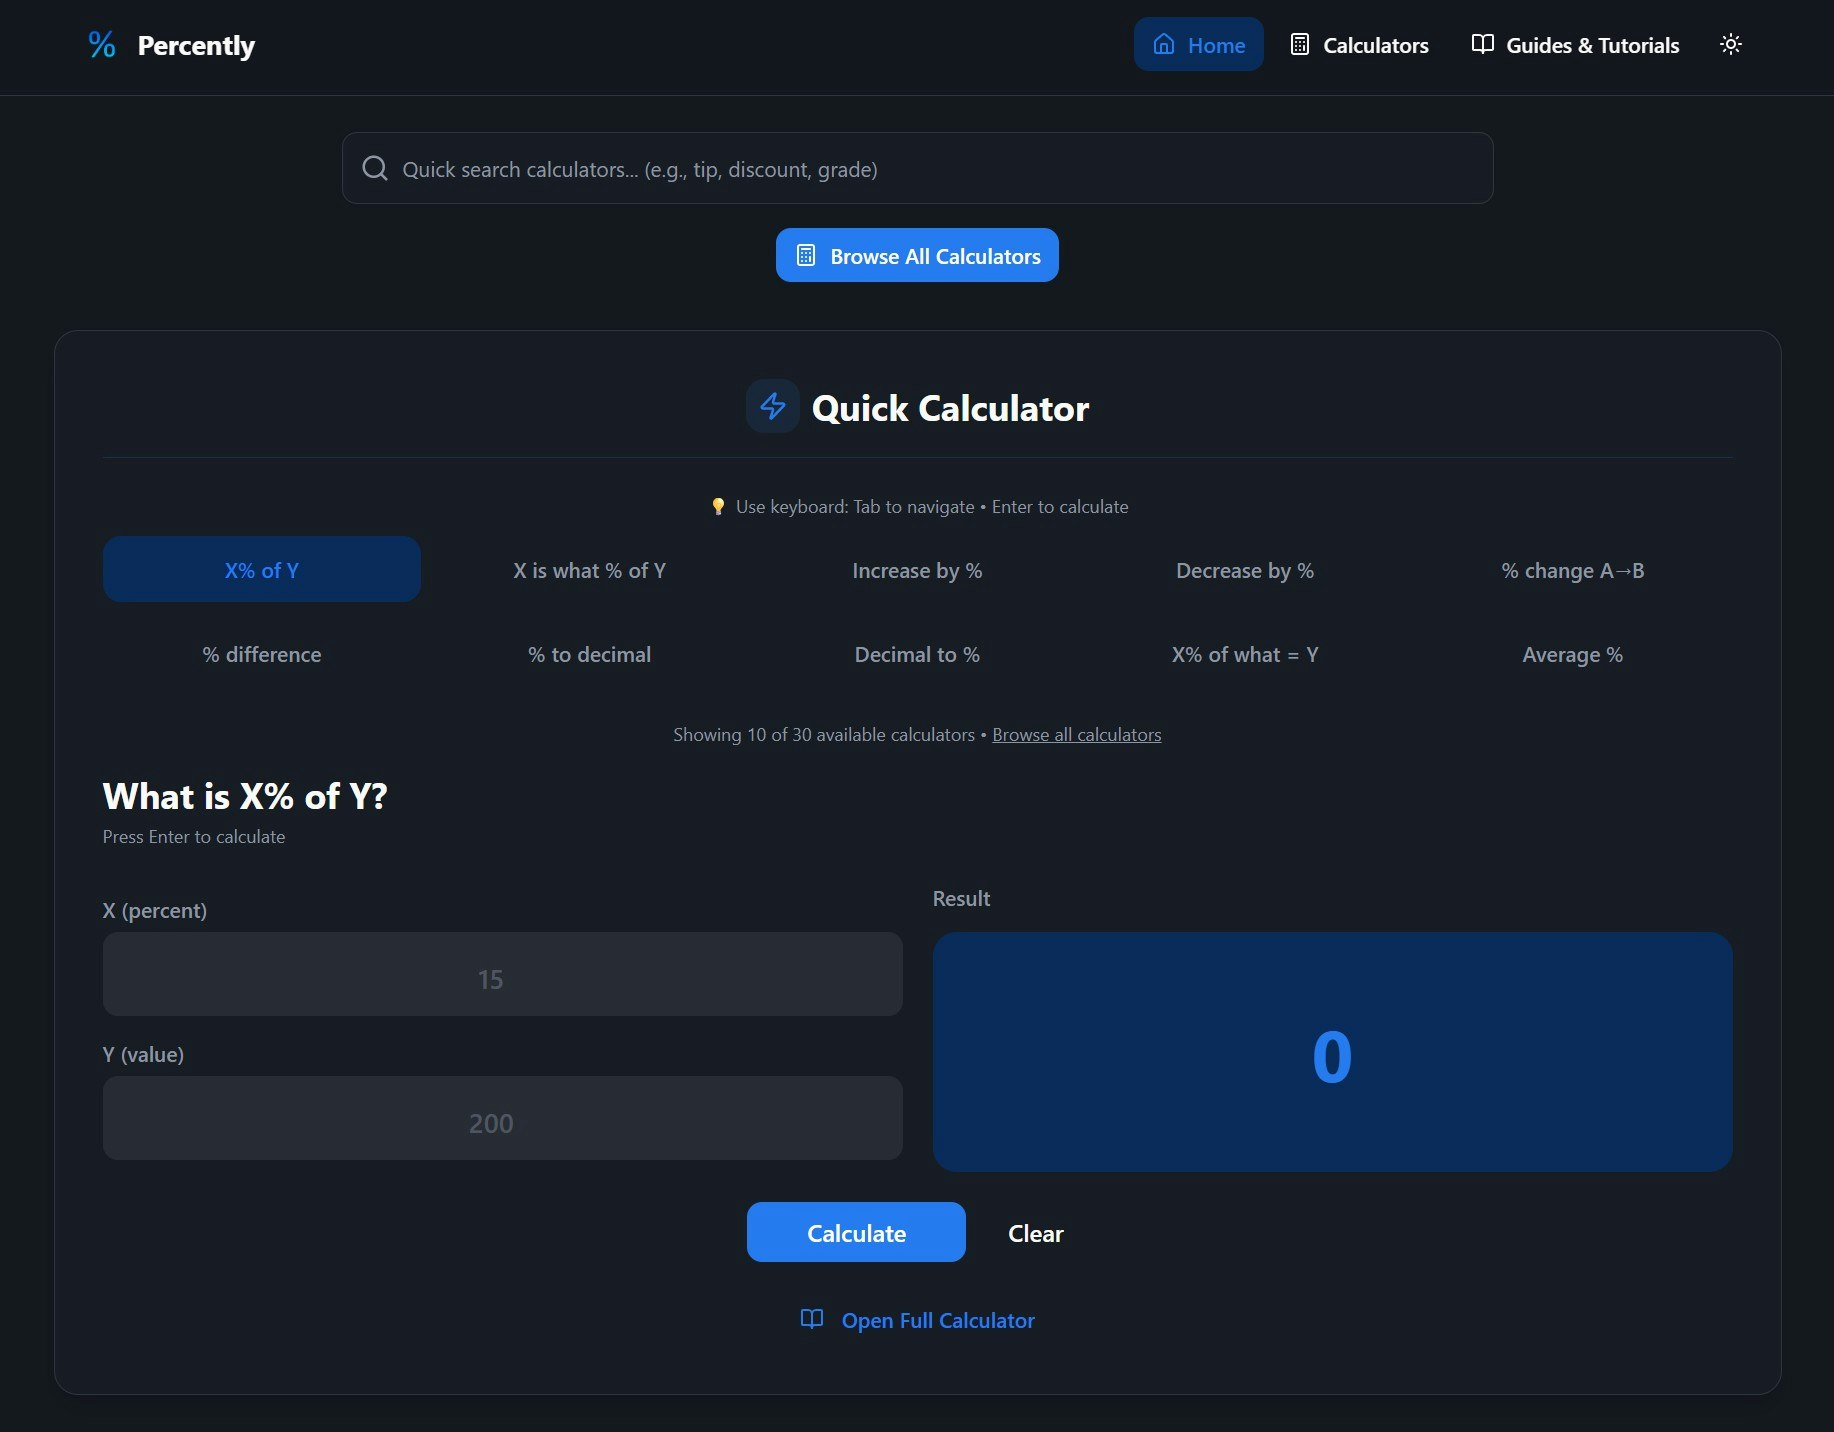
Task: Click Browse All Calculators button
Action: [917, 256]
